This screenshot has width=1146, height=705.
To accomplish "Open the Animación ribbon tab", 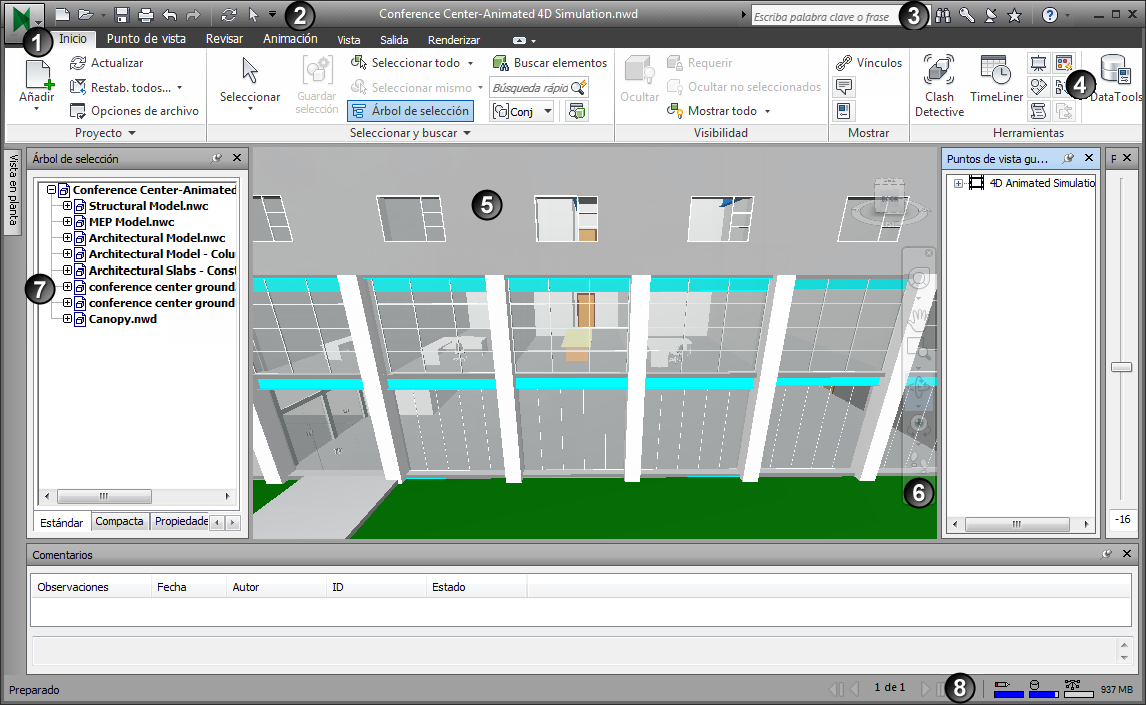I will [290, 39].
